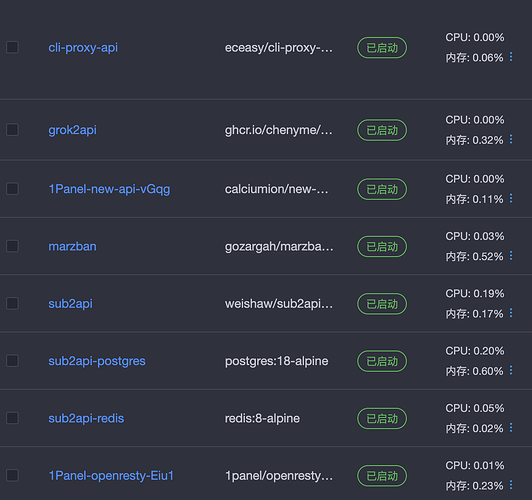
Task: Open more-actions dots for sub2api-redis row
Action: tap(511, 428)
